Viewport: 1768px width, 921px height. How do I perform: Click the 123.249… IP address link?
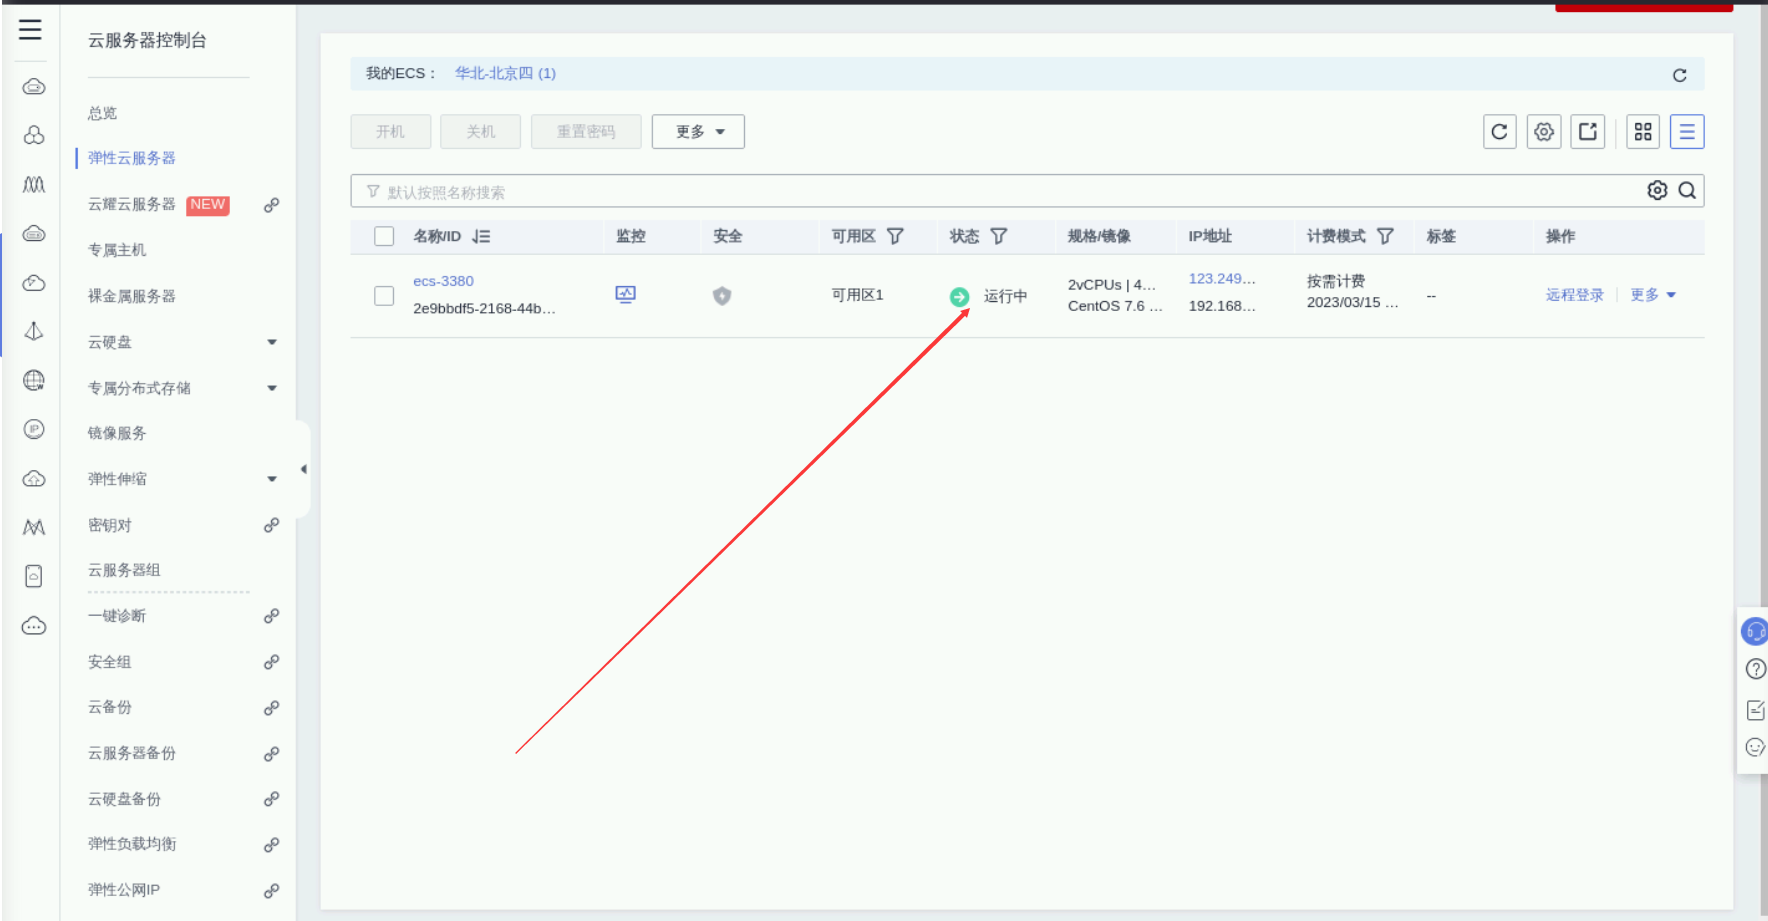tap(1222, 279)
